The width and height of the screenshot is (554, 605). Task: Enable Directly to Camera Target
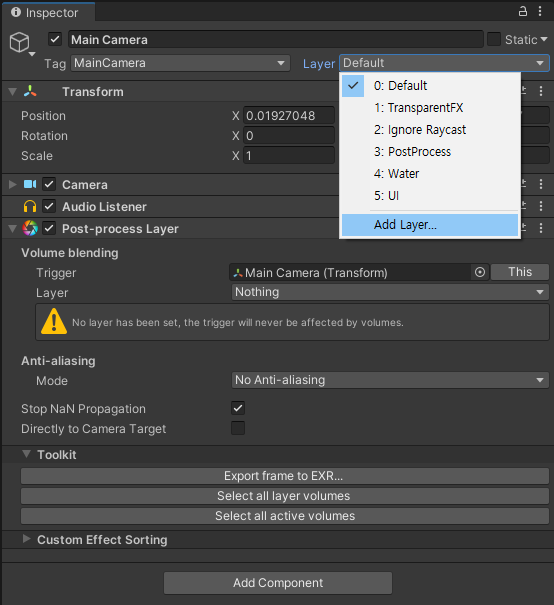238,428
